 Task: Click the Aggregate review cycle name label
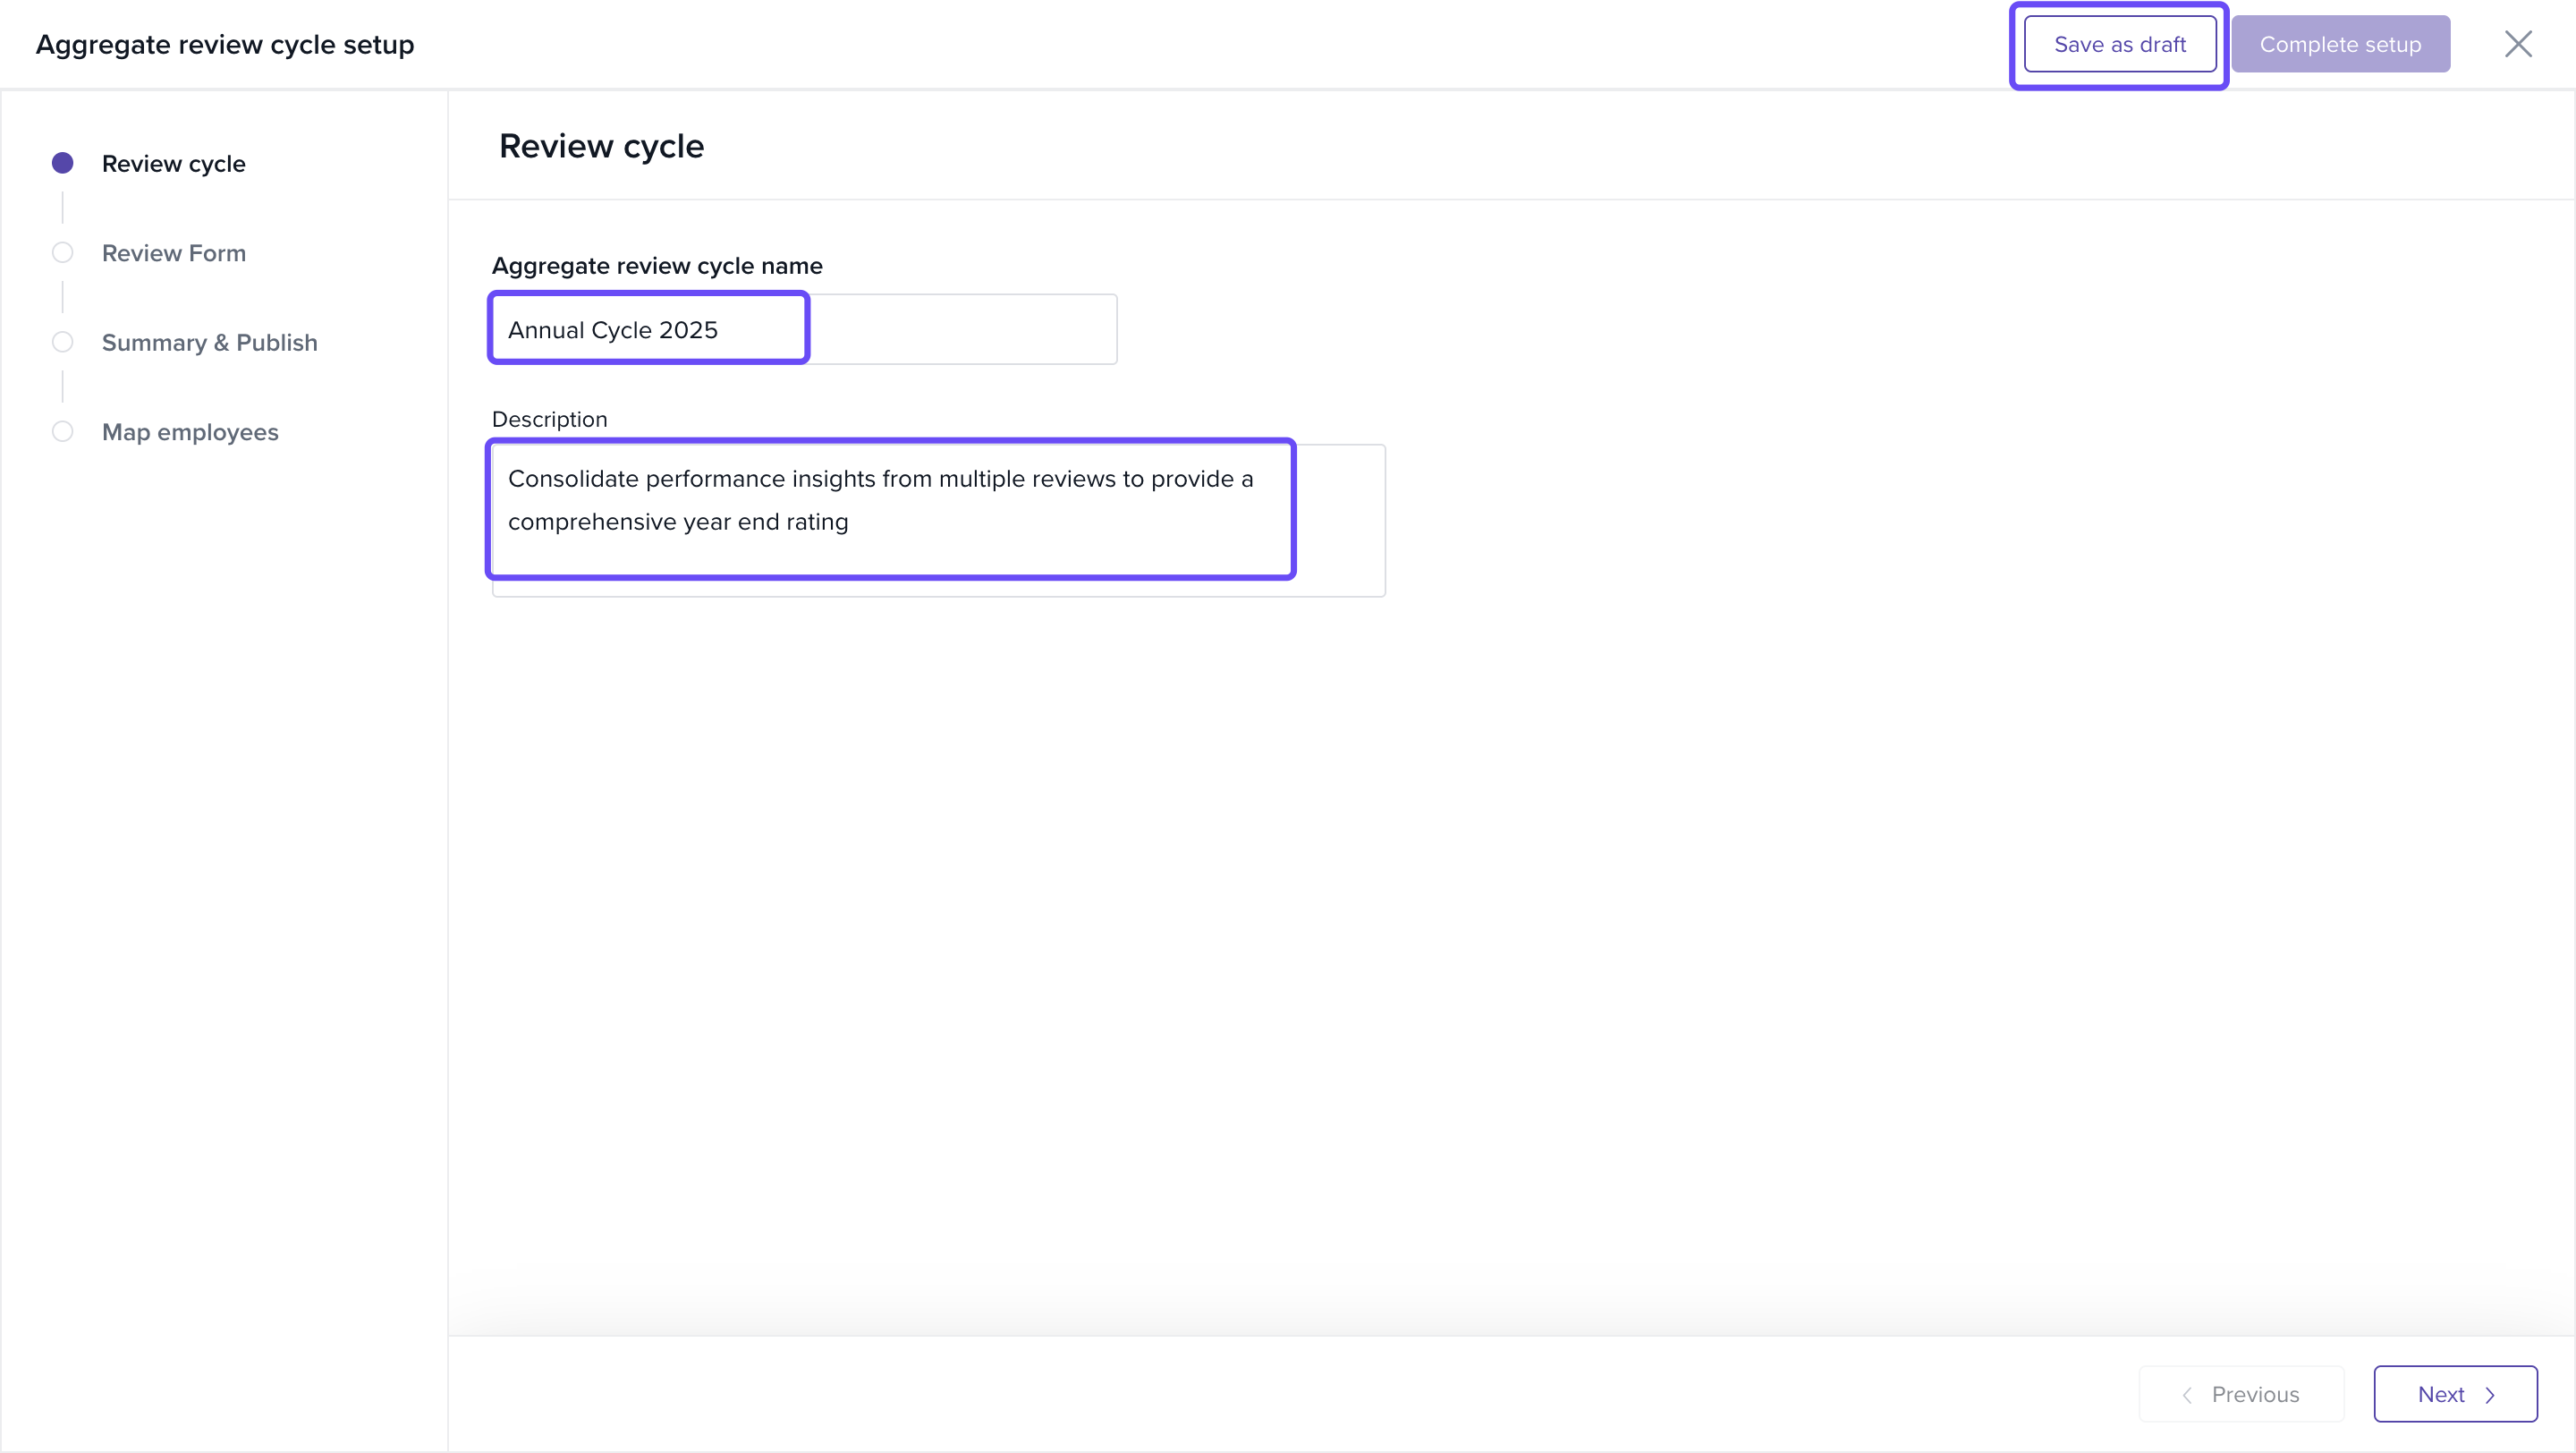pyautogui.click(x=656, y=266)
